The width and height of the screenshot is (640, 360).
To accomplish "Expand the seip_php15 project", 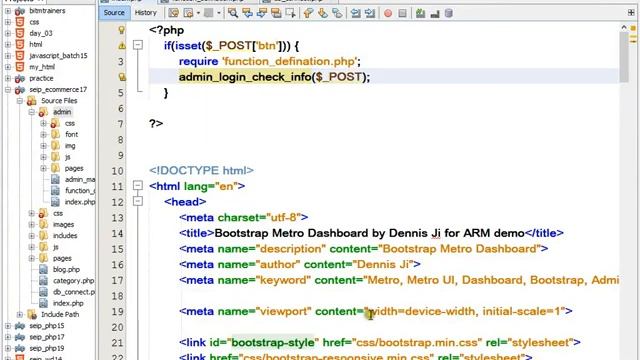I will [x=8, y=326].
